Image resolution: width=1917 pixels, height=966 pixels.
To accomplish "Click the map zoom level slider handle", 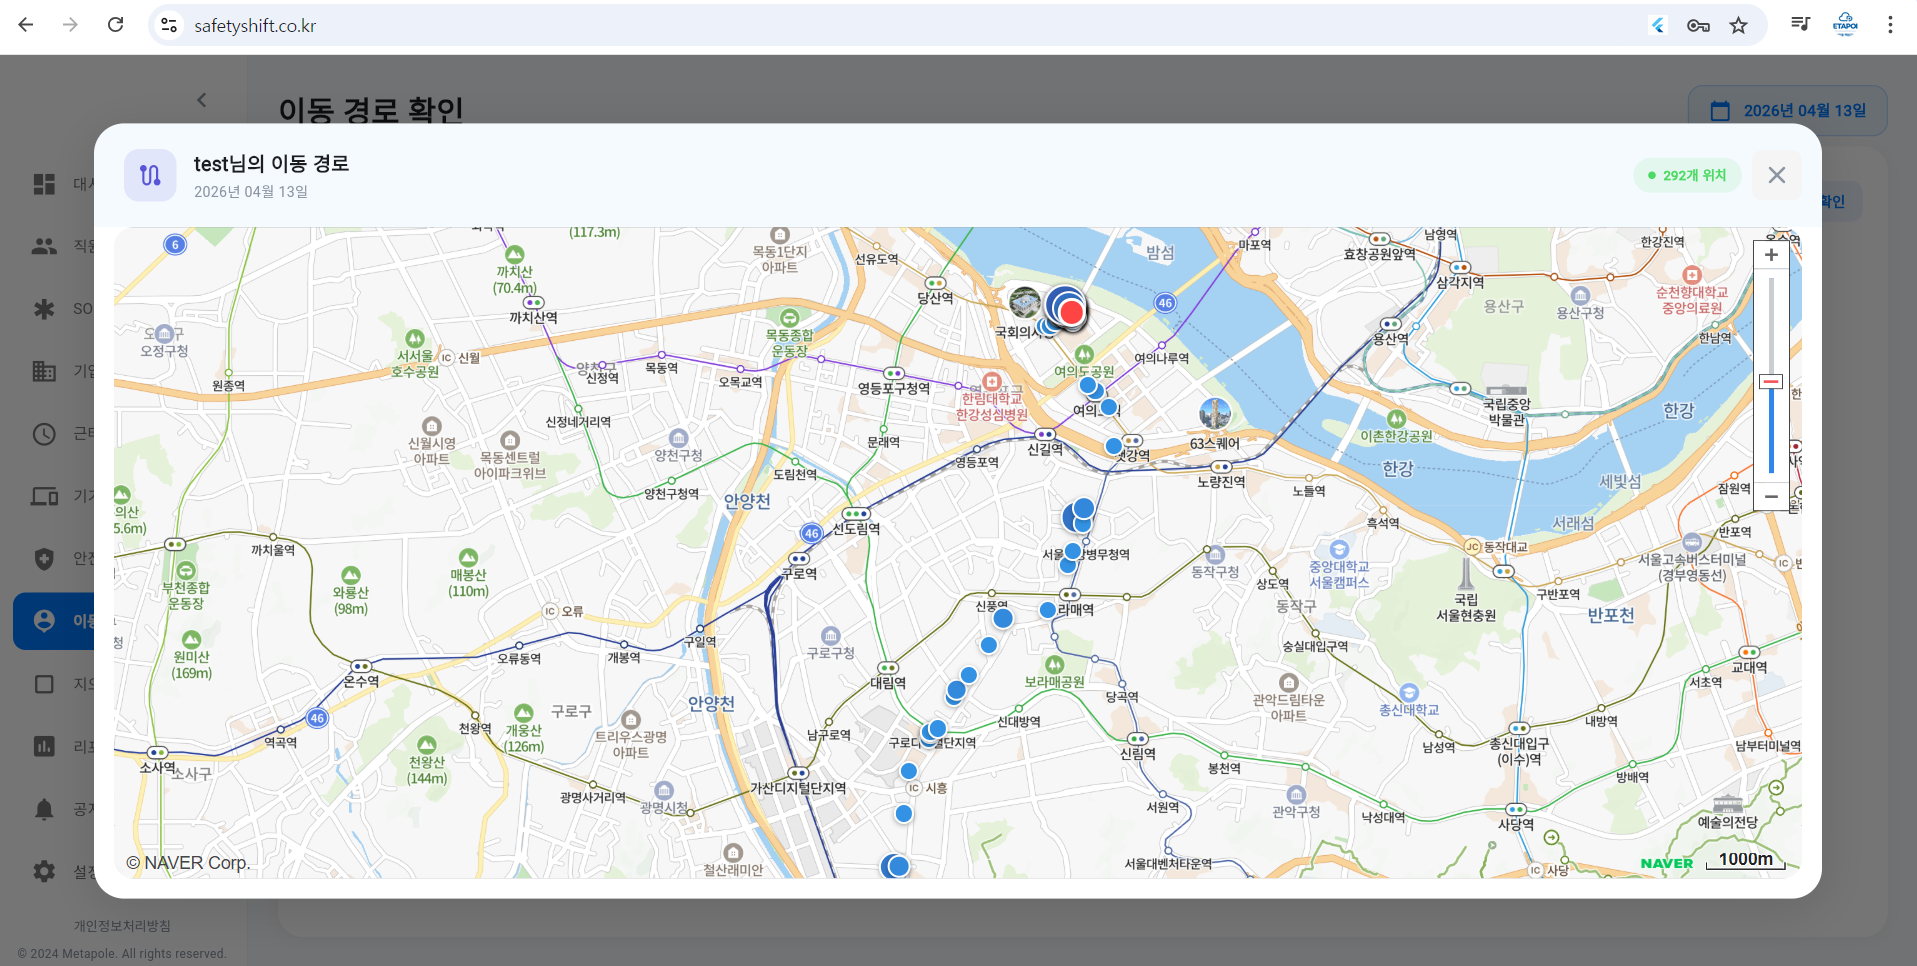I will pos(1771,382).
